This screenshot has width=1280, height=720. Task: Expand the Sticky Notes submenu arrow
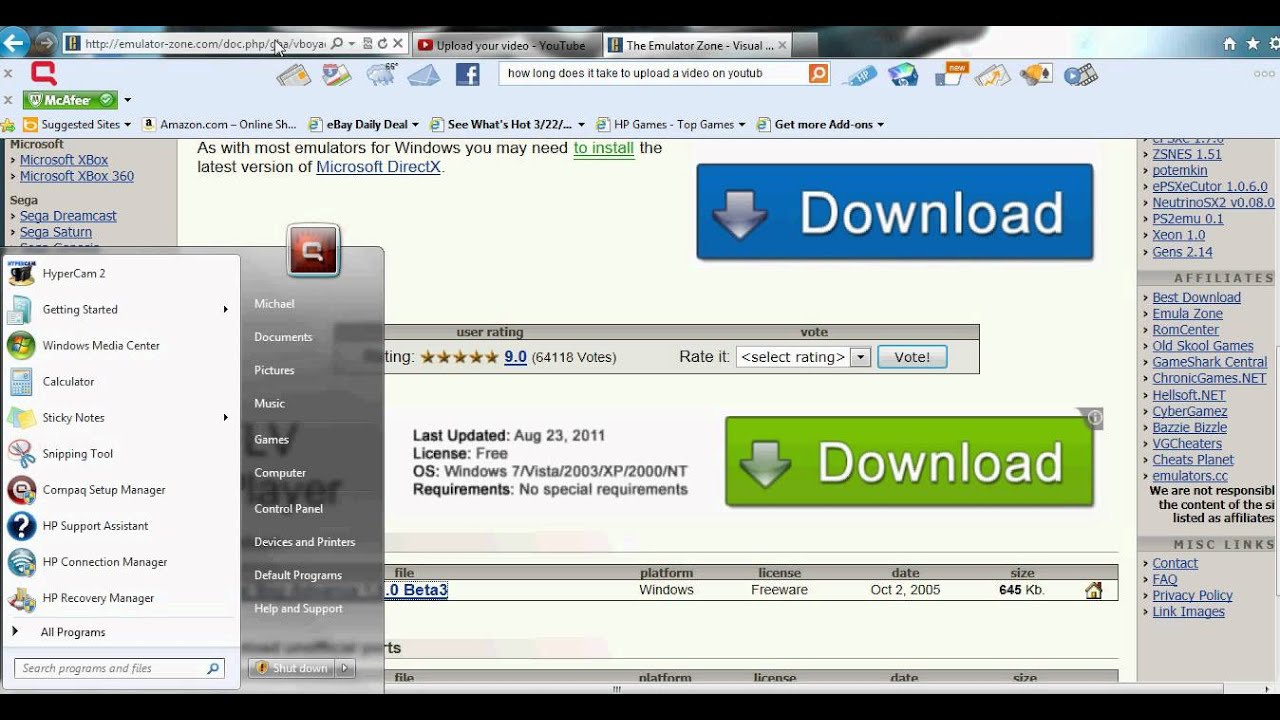pos(226,418)
